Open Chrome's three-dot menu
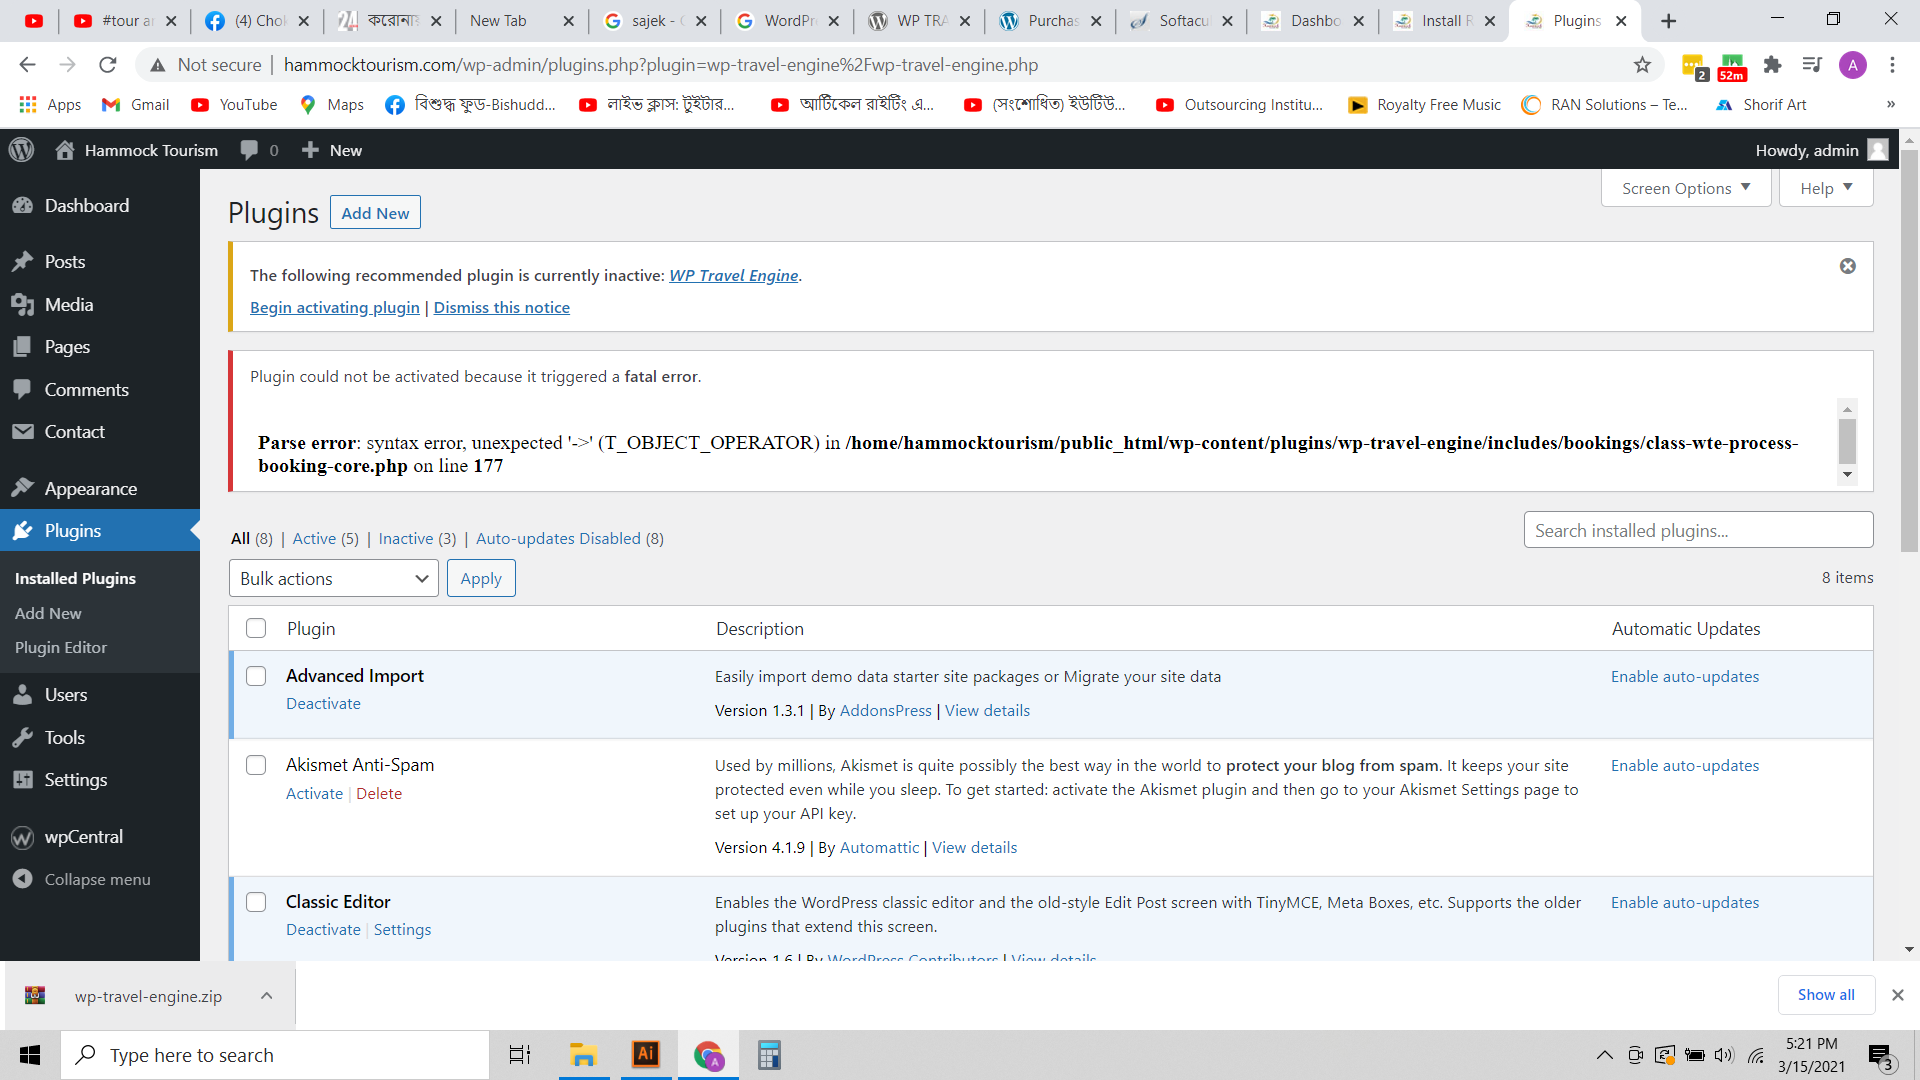 pos(1892,65)
